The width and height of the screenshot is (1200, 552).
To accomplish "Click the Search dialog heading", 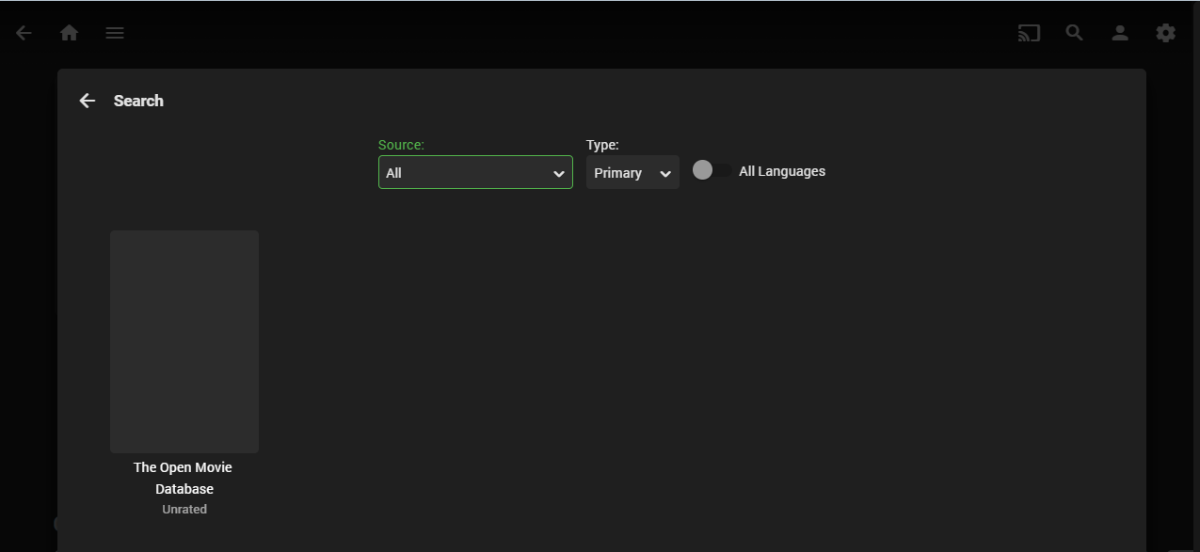I will (138, 100).
